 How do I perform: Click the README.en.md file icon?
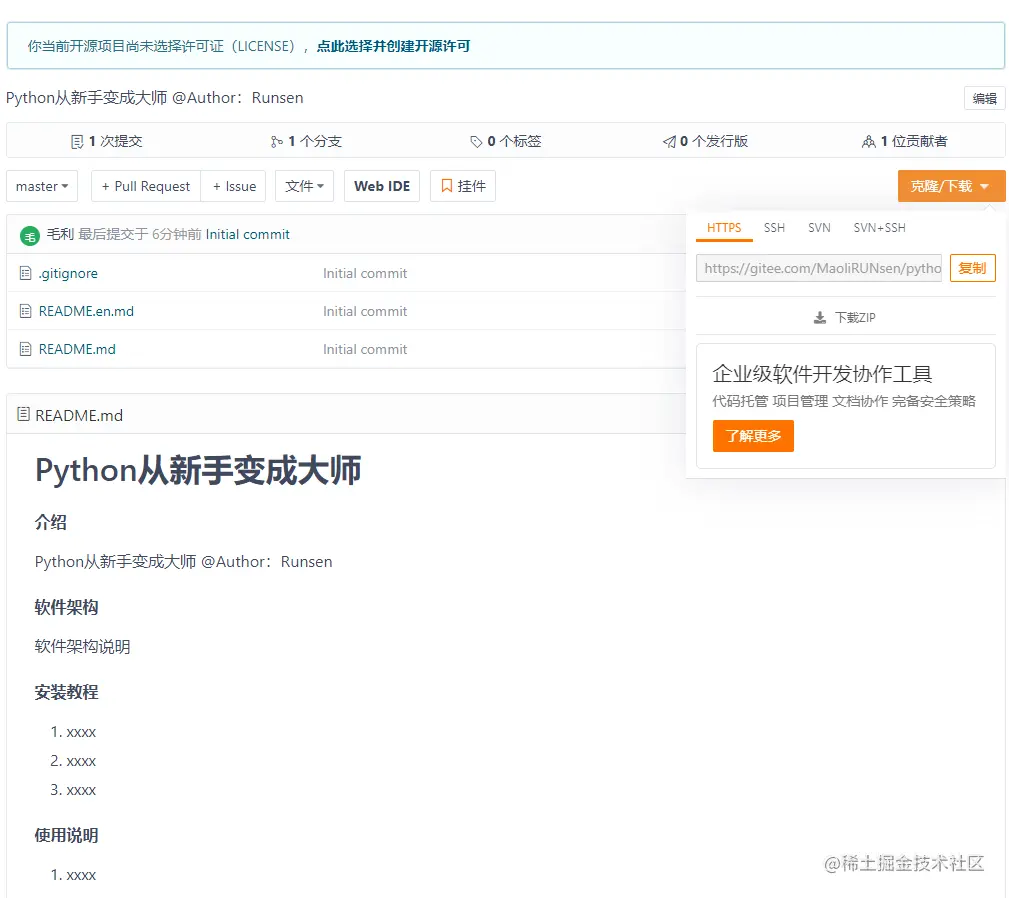click(25, 311)
